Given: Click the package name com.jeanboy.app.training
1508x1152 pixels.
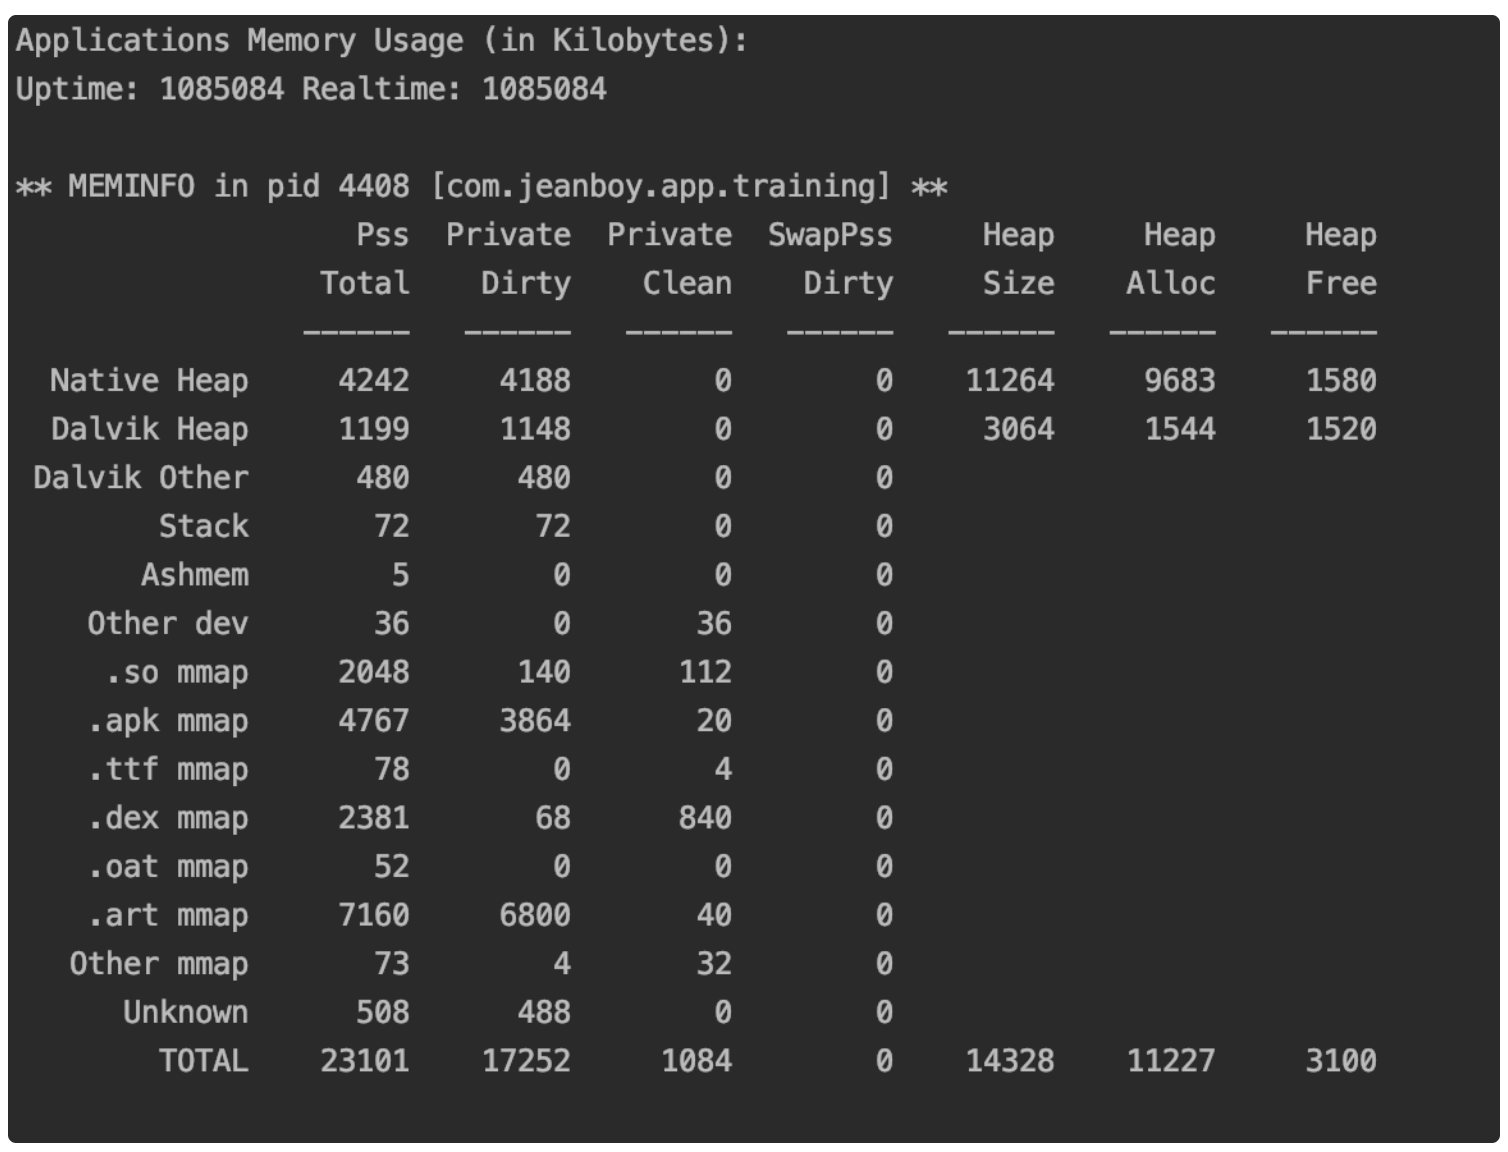Looking at the screenshot, I should [x=660, y=187].
